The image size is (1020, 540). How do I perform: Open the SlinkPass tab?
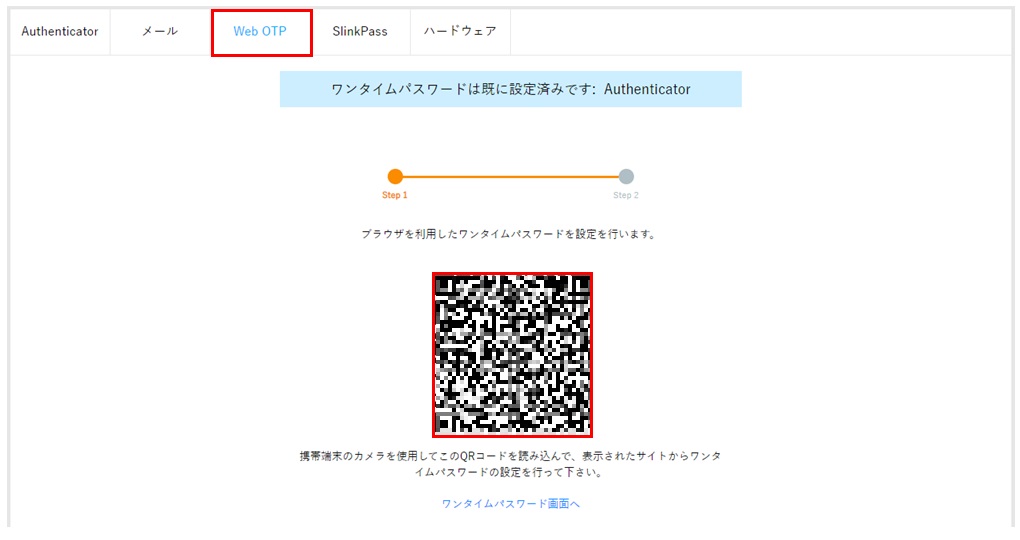click(360, 31)
